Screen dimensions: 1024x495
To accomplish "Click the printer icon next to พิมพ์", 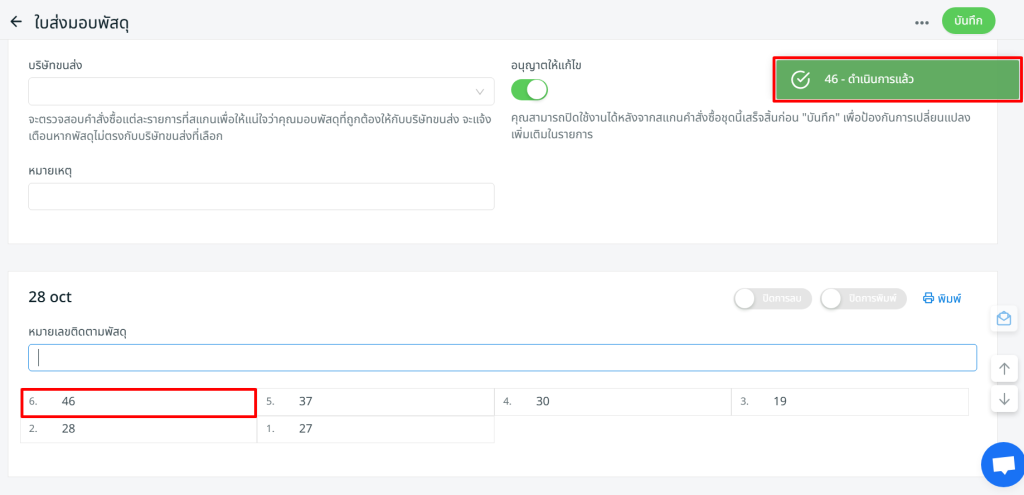I will [x=928, y=298].
